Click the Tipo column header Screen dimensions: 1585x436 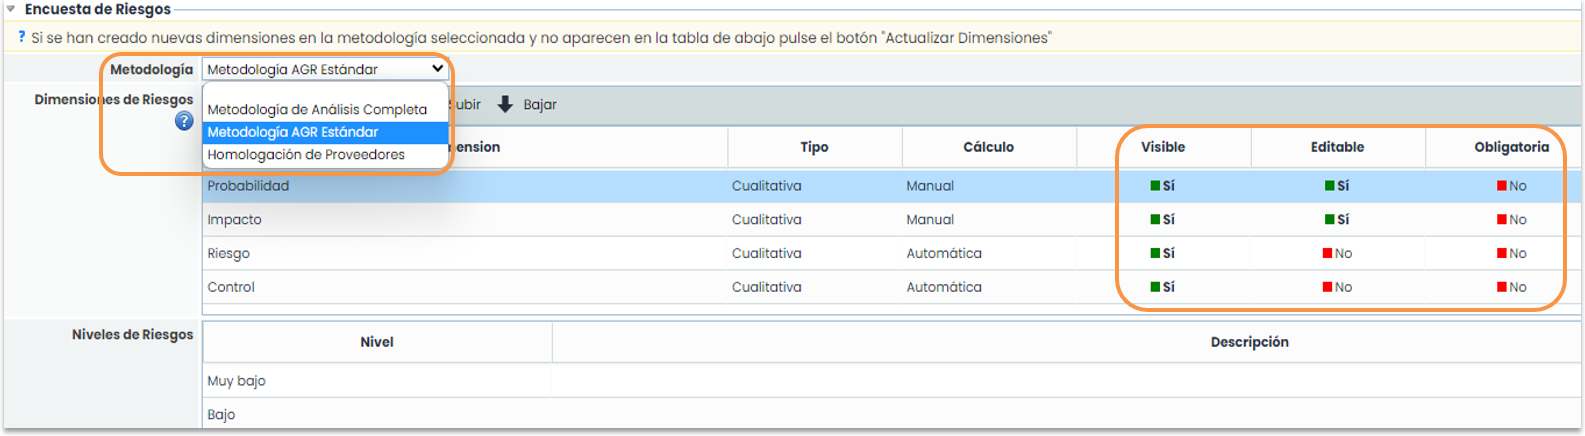click(814, 147)
